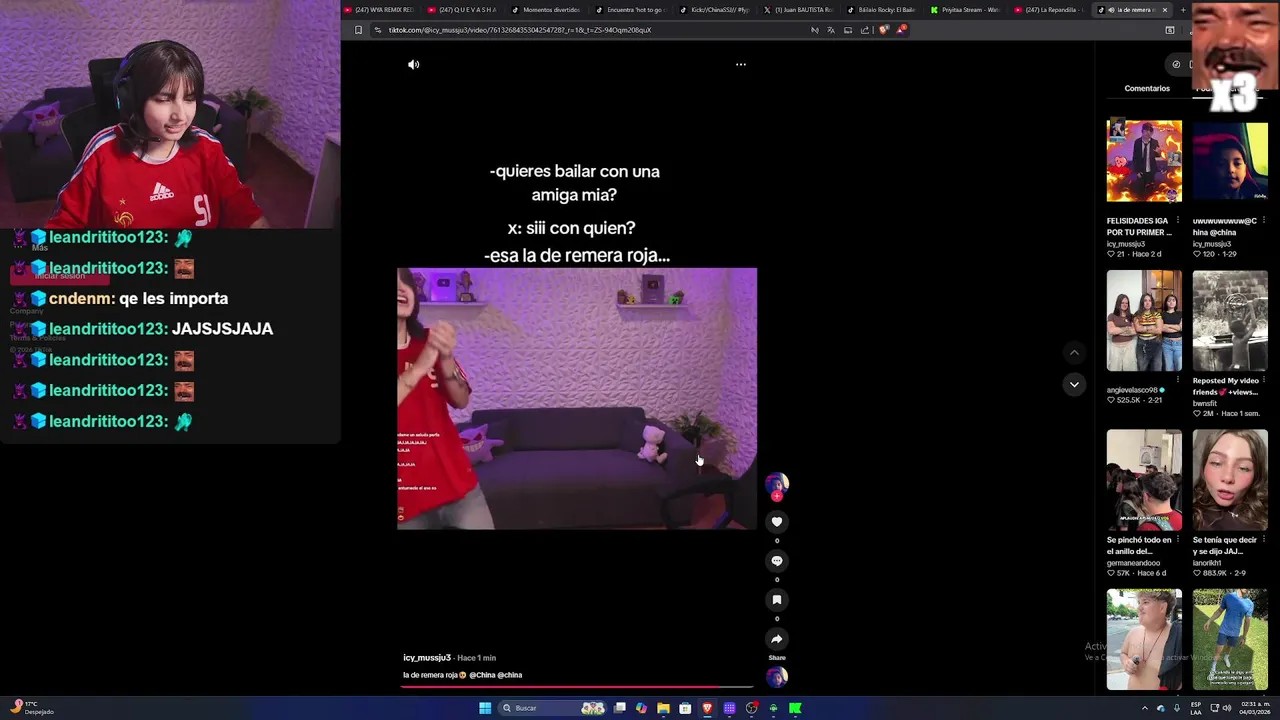Click the bookmark icon in address bar
The height and width of the screenshot is (720, 1280).
pyautogui.click(x=358, y=30)
